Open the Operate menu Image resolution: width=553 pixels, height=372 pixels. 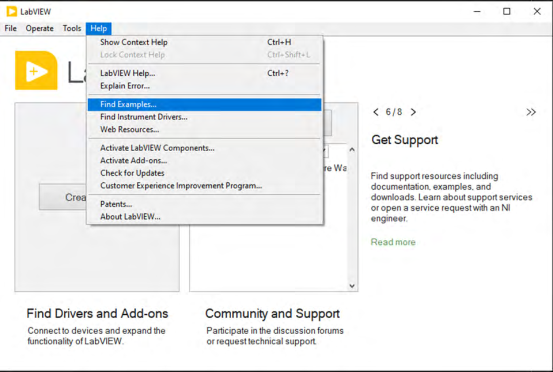[40, 28]
